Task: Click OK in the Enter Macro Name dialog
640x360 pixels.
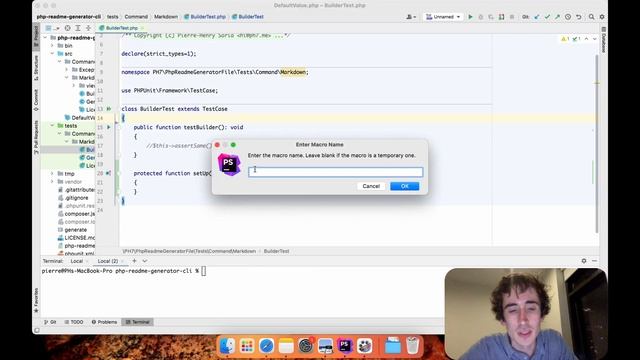Action: point(404,186)
